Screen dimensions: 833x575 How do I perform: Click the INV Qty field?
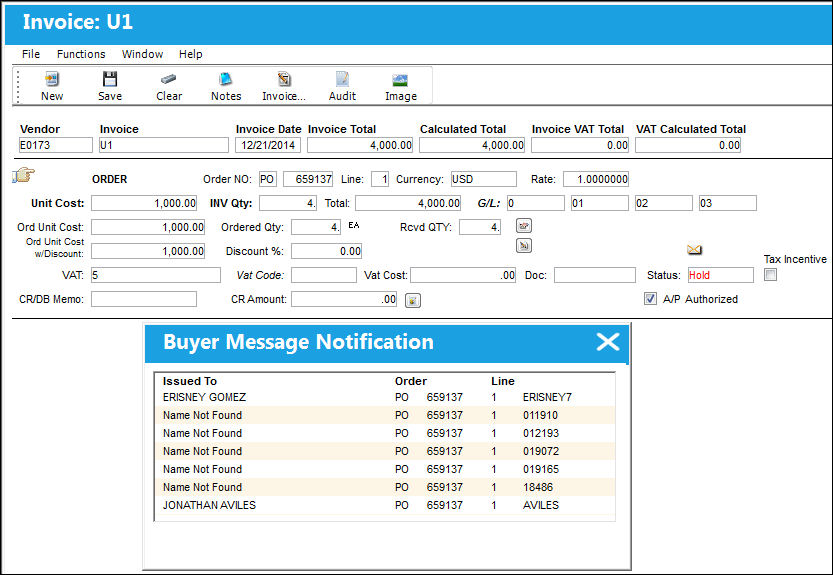point(288,203)
